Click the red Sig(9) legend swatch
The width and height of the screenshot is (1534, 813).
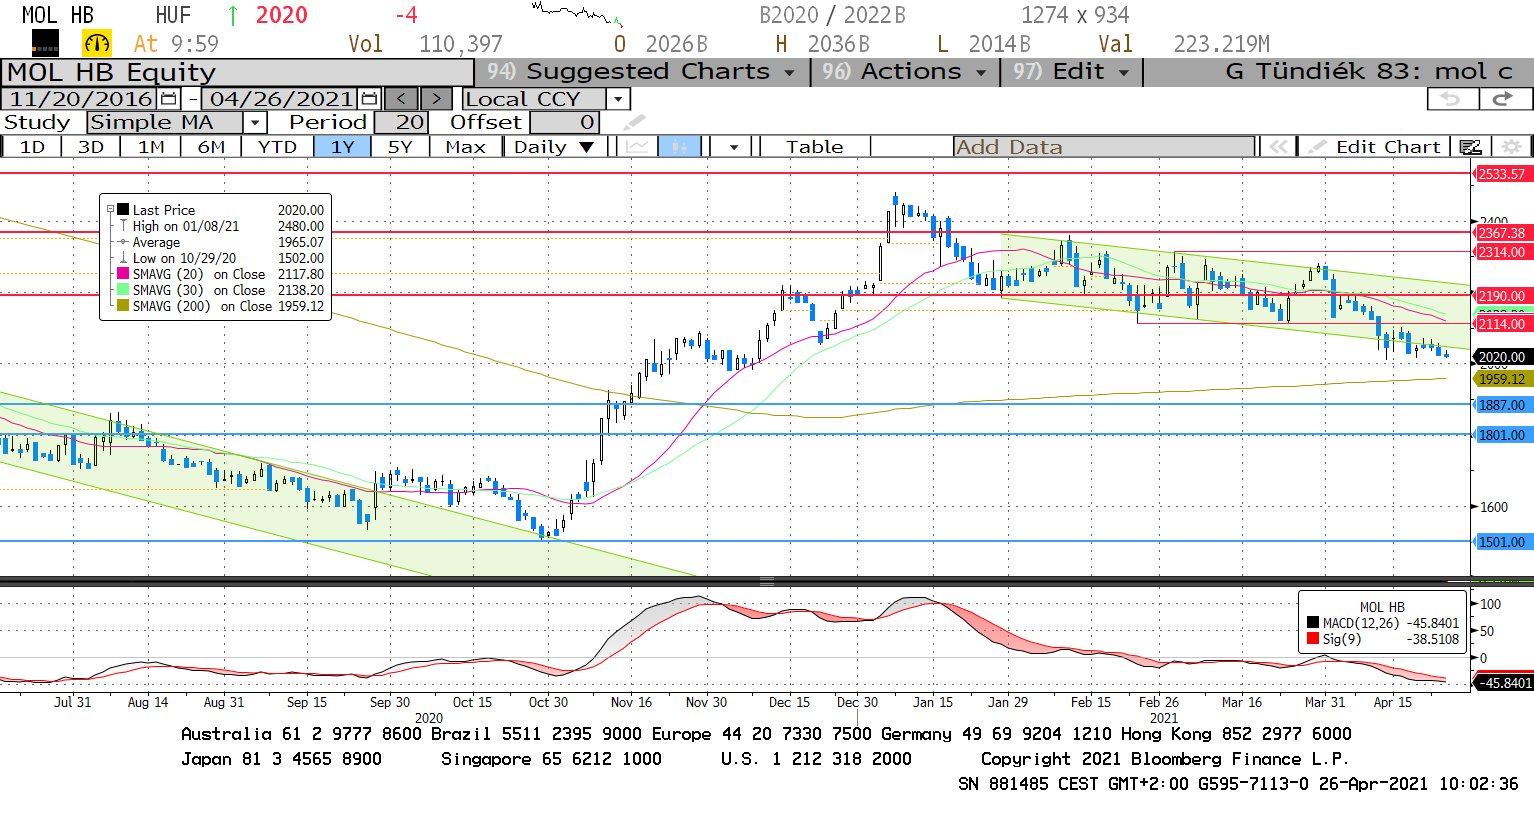[x=1313, y=639]
